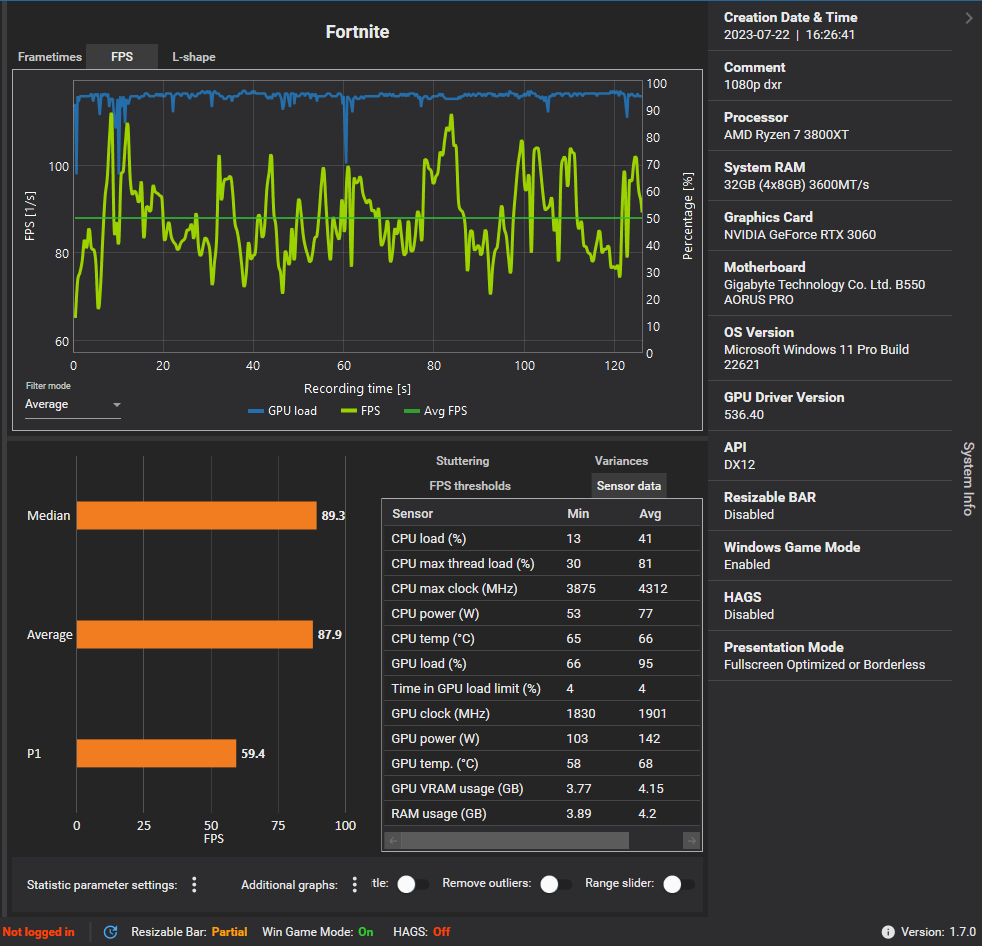Open the Filter mode Average dropdown
The image size is (982, 946).
pyautogui.click(x=73, y=404)
